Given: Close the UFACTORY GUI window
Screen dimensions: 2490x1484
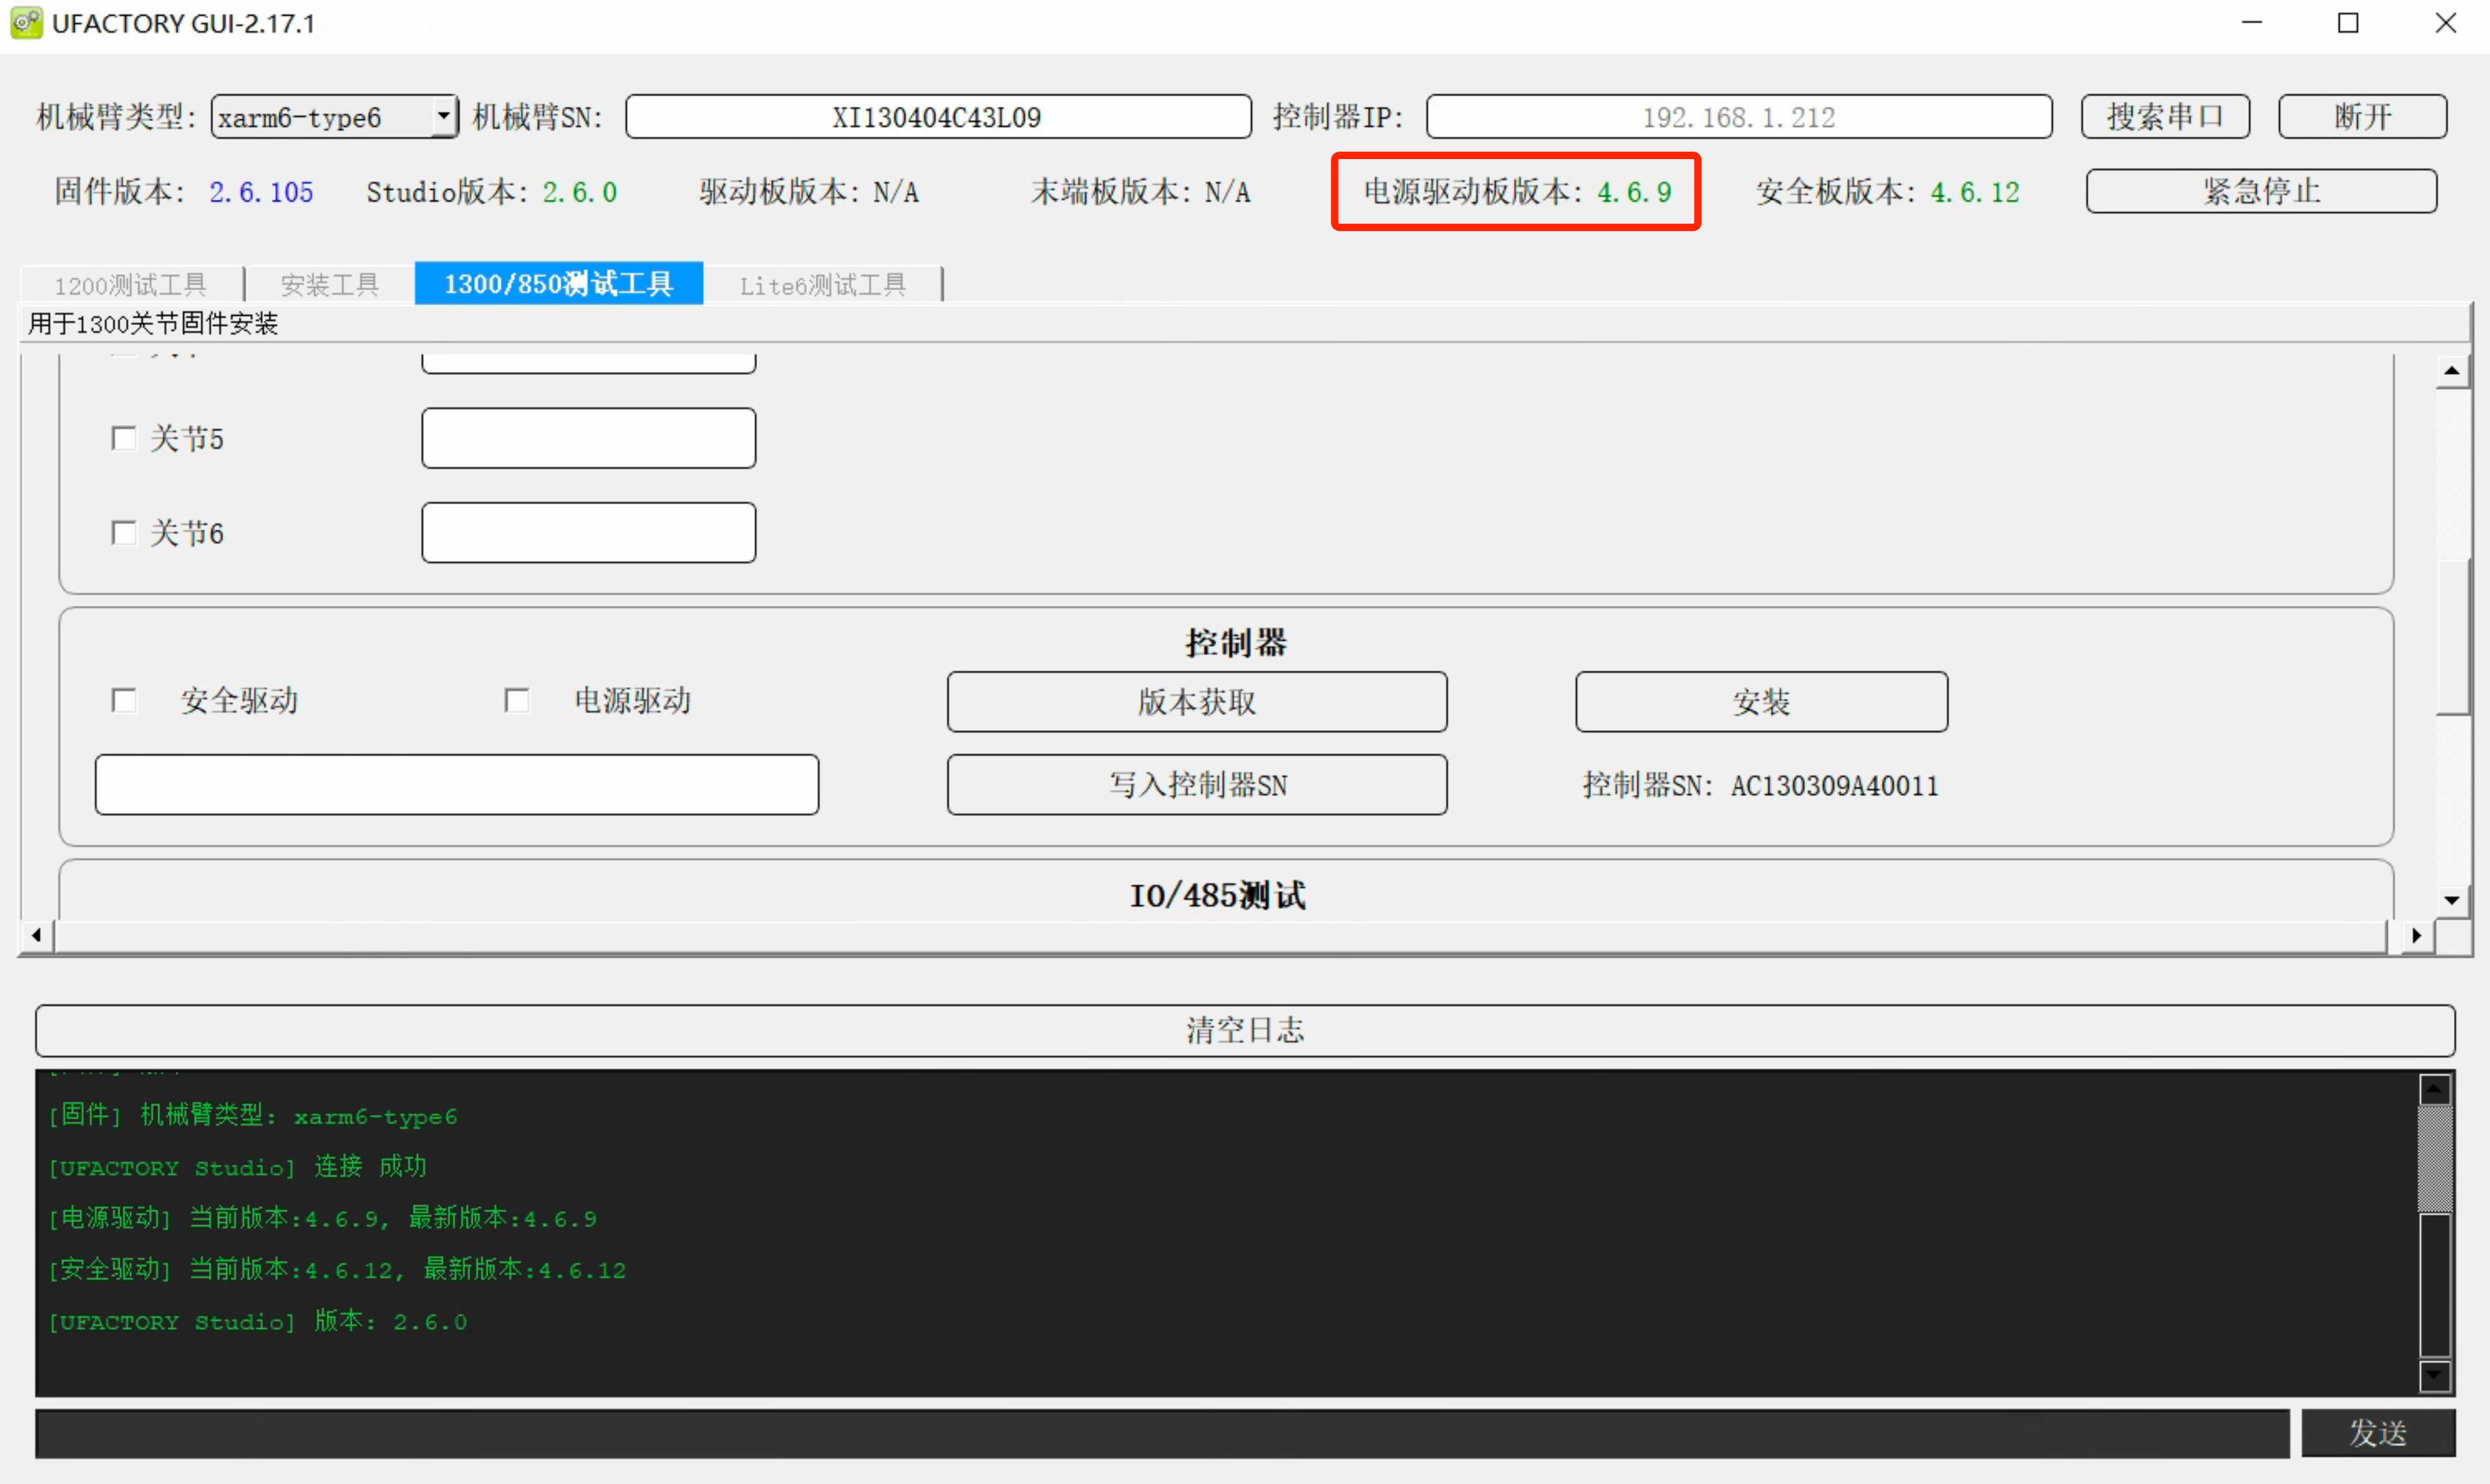Looking at the screenshot, I should tap(2446, 23).
